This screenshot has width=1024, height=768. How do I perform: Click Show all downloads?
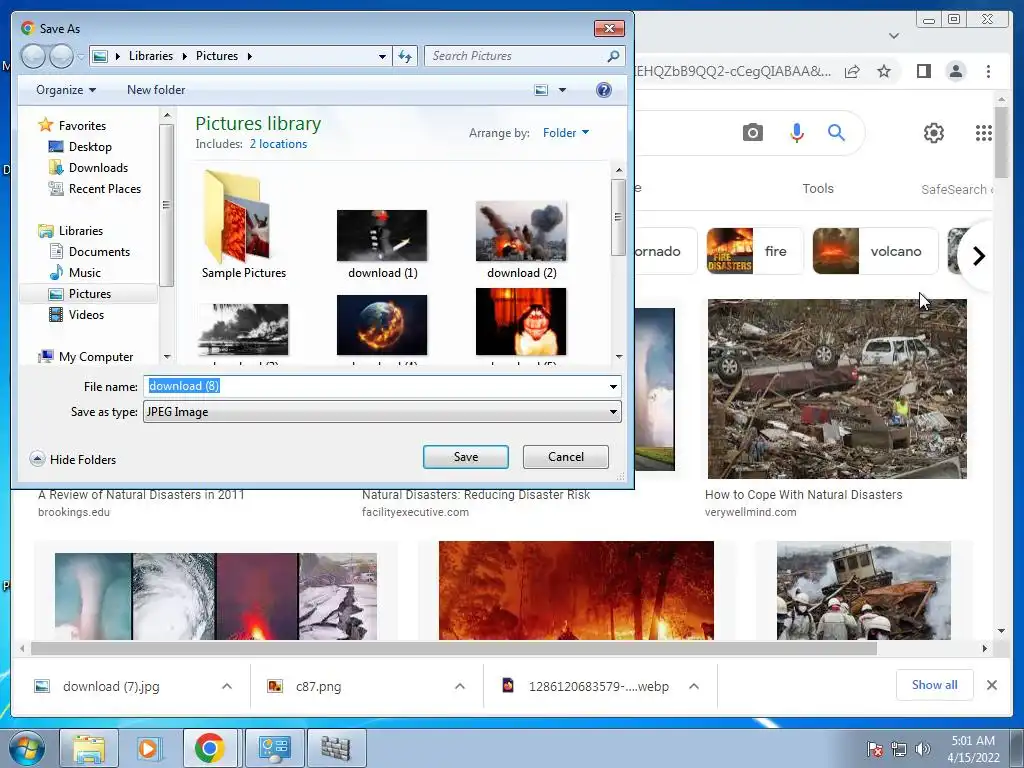935,684
